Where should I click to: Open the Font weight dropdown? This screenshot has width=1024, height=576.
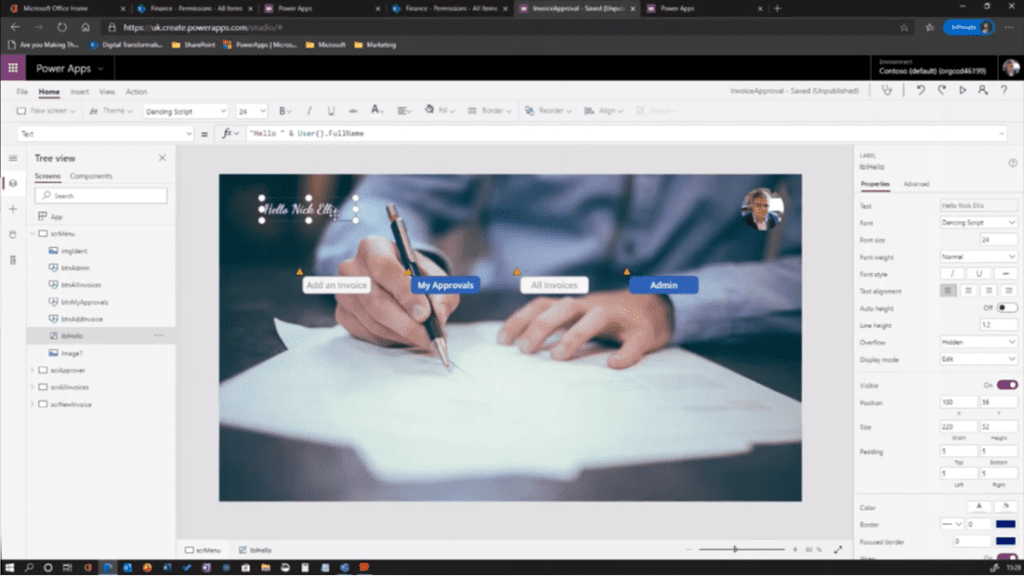[x=979, y=256]
